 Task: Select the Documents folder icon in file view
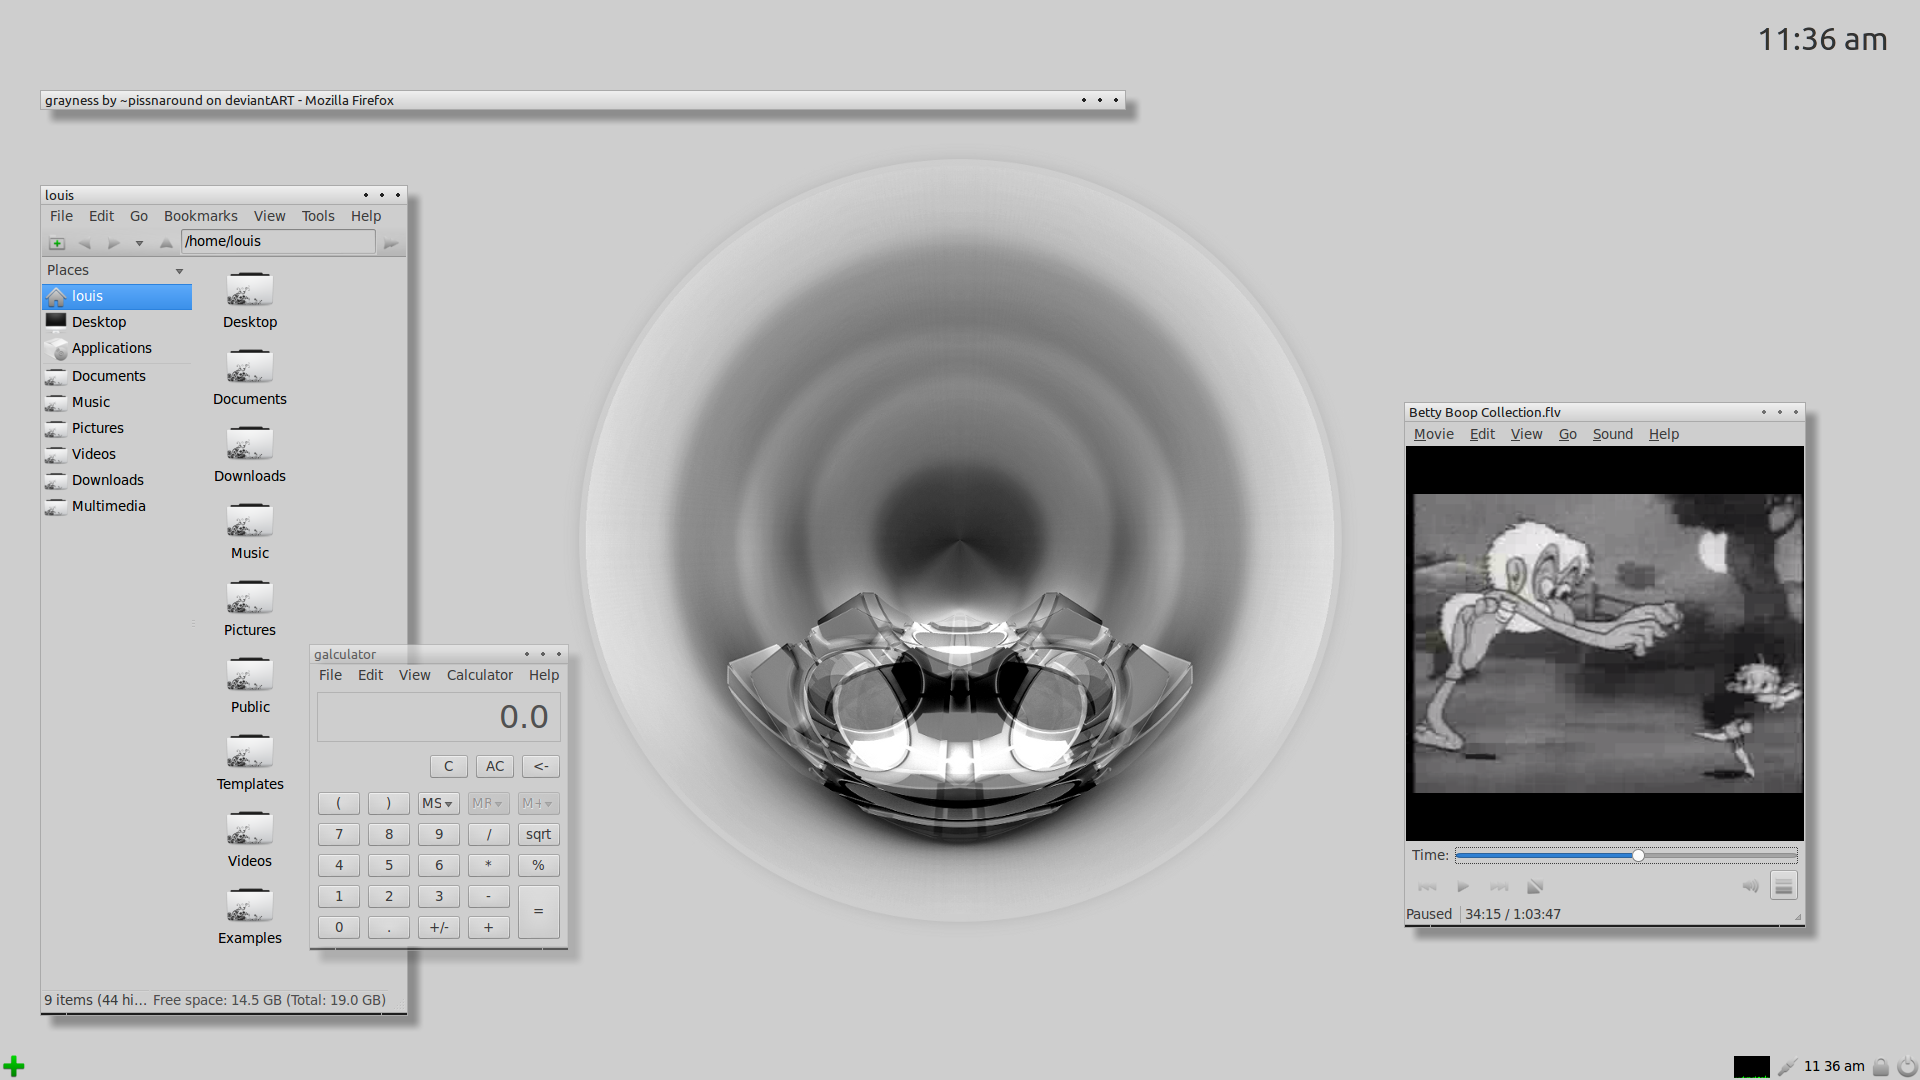[250, 367]
